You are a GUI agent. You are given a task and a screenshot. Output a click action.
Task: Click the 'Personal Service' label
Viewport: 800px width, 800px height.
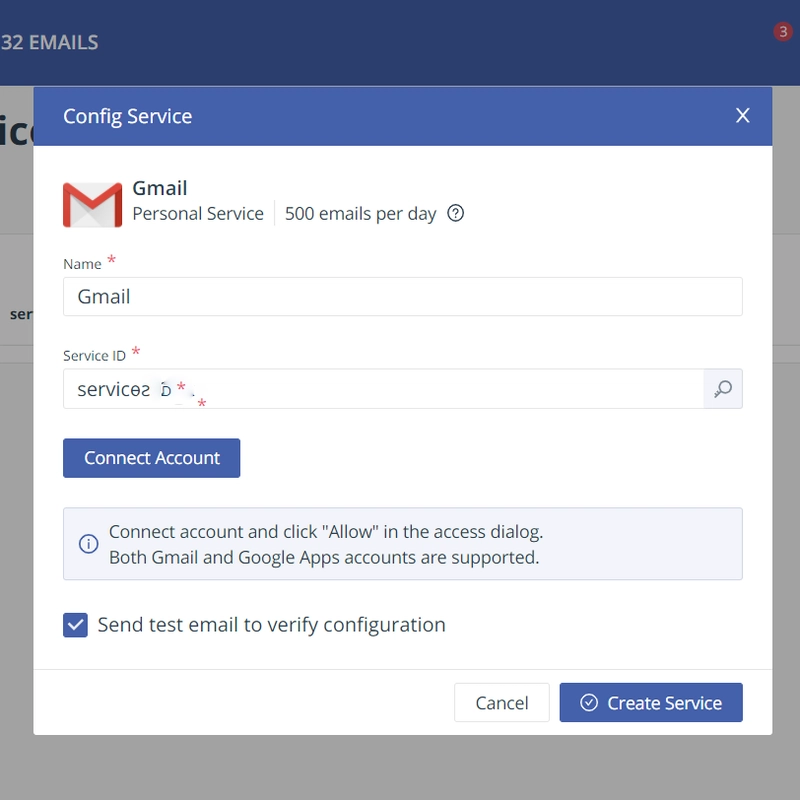coord(198,214)
